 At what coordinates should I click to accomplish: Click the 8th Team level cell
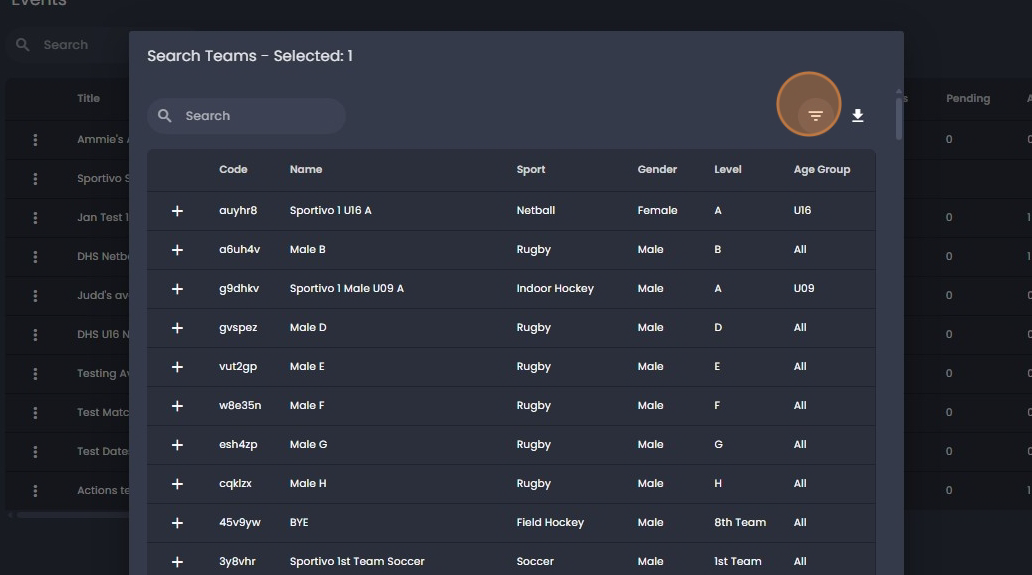coord(740,522)
